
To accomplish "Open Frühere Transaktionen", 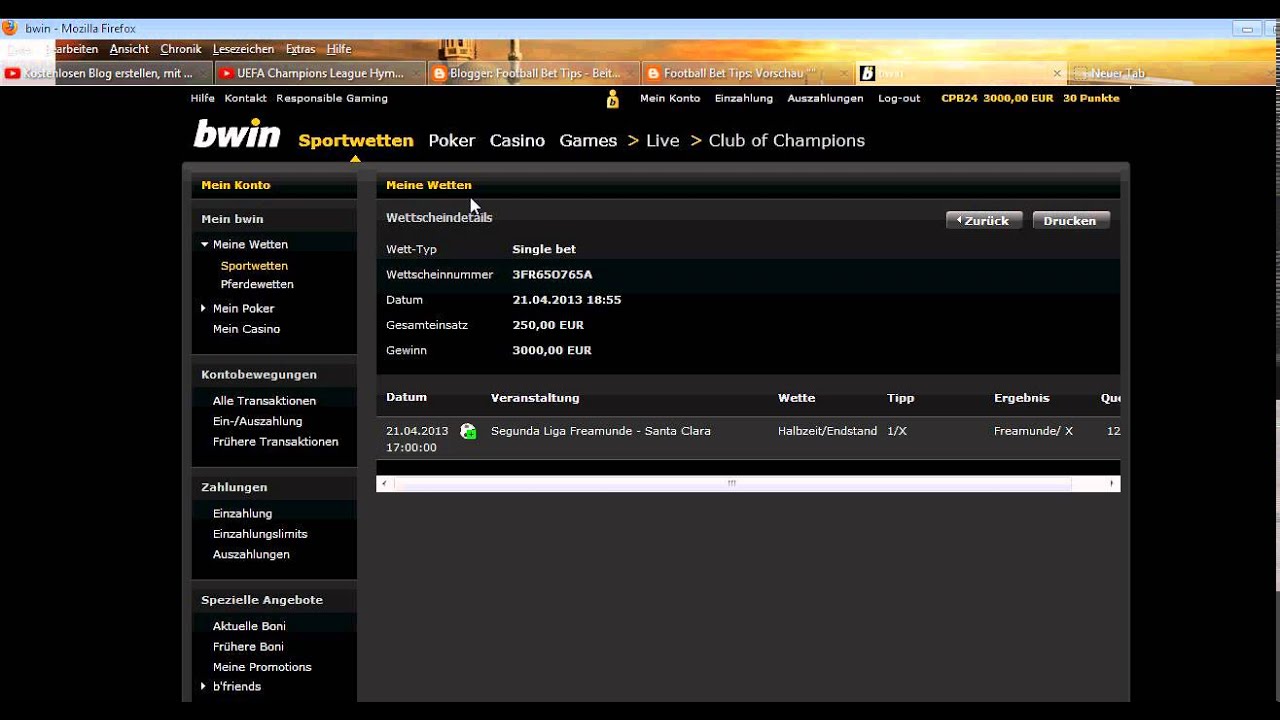I will pyautogui.click(x=275, y=441).
